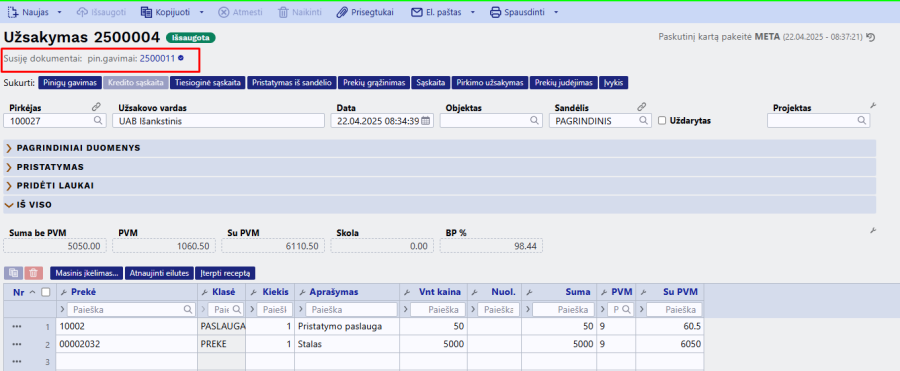The height and width of the screenshot is (371, 900).
Task: Click the history icon beside META timestamp
Action: point(871,37)
